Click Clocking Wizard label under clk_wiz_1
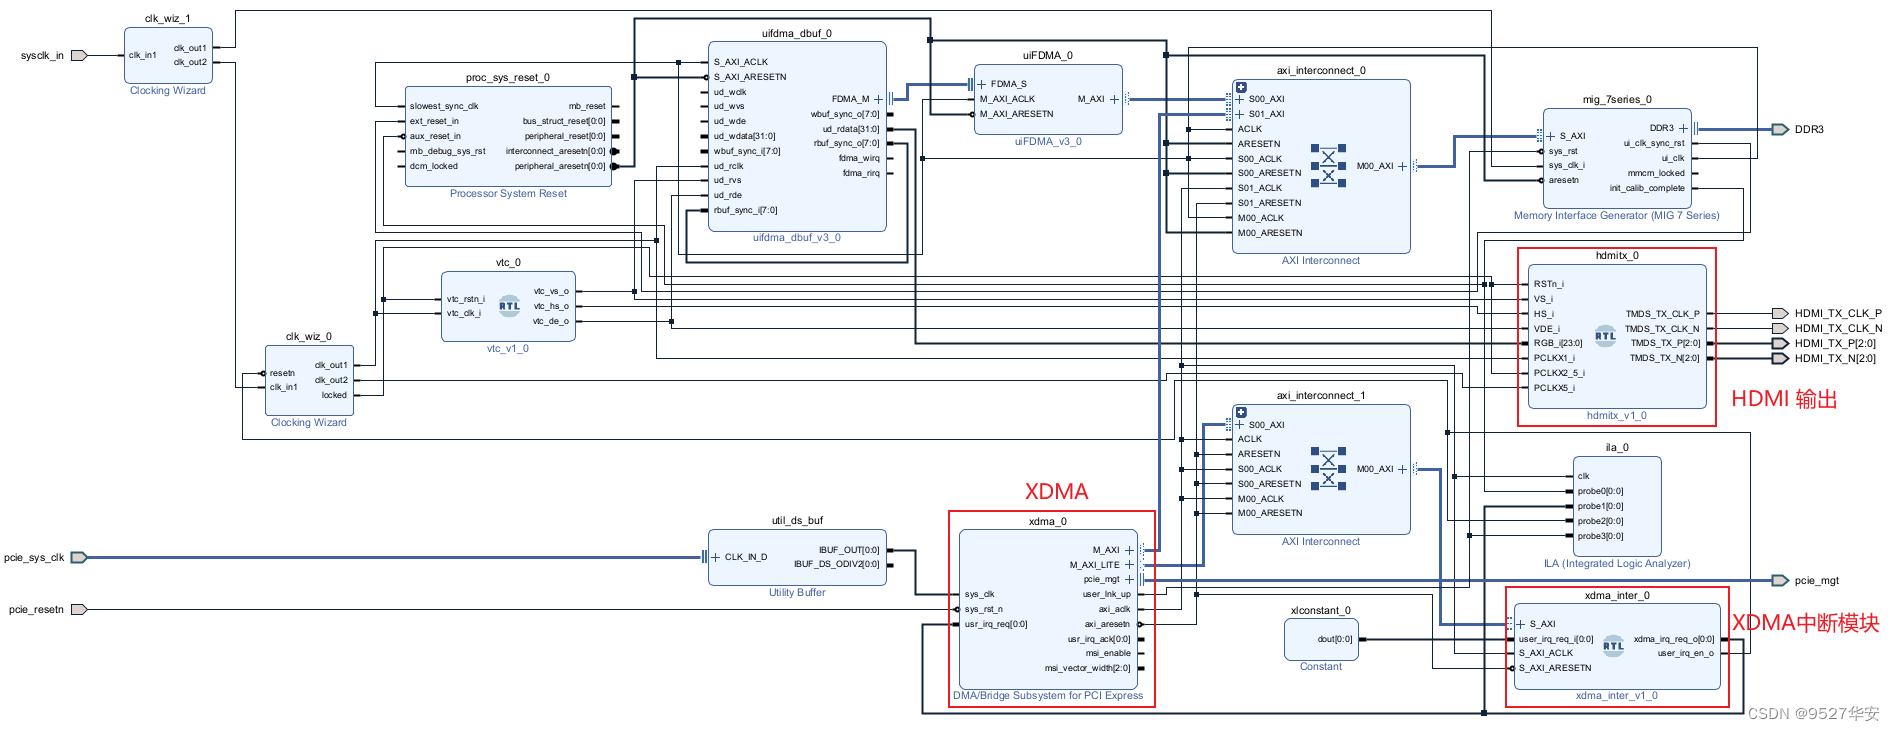The height and width of the screenshot is (731, 1895). click(168, 90)
